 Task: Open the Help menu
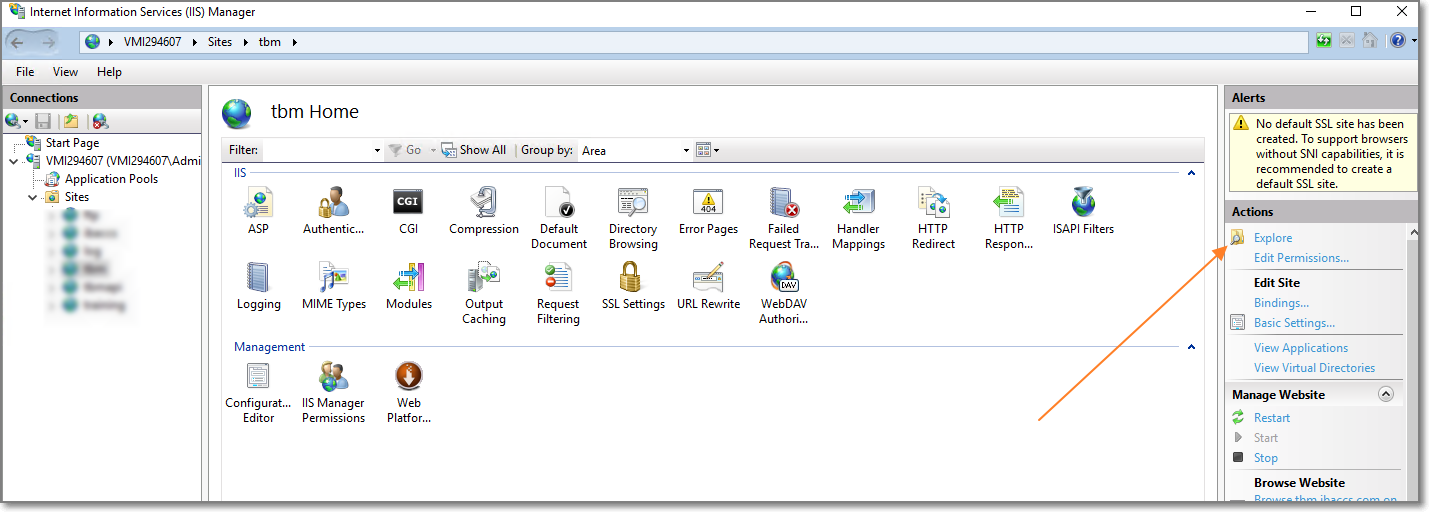point(110,72)
